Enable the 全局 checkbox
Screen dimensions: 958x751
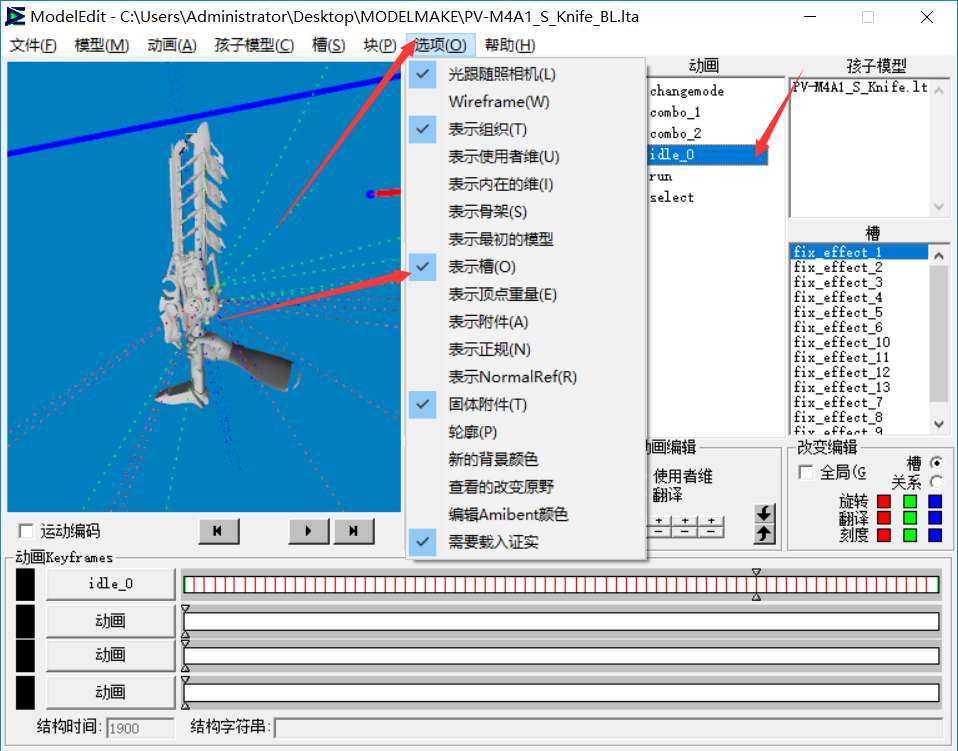pos(806,472)
